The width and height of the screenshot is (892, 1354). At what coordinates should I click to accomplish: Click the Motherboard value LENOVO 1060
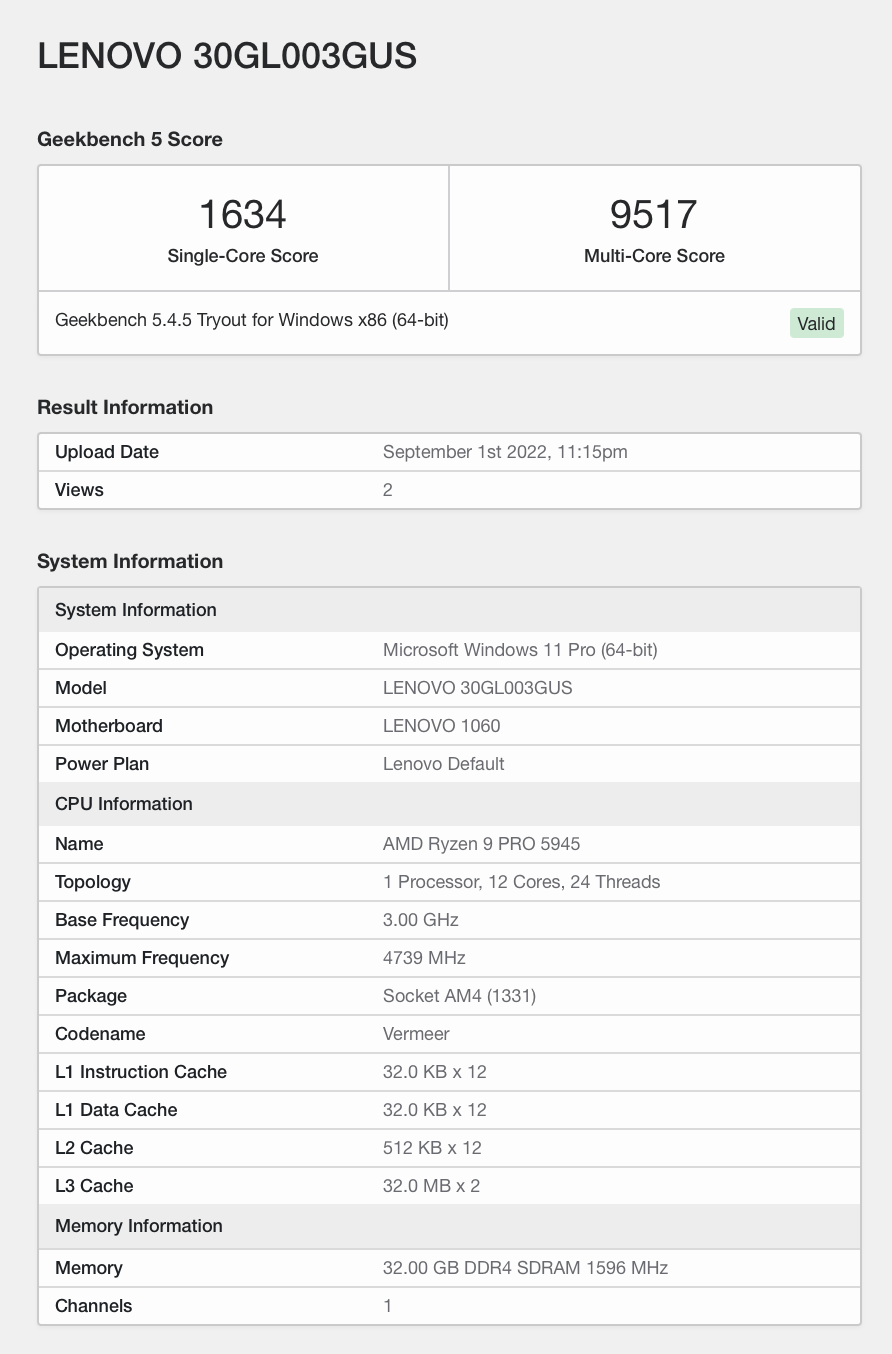441,726
